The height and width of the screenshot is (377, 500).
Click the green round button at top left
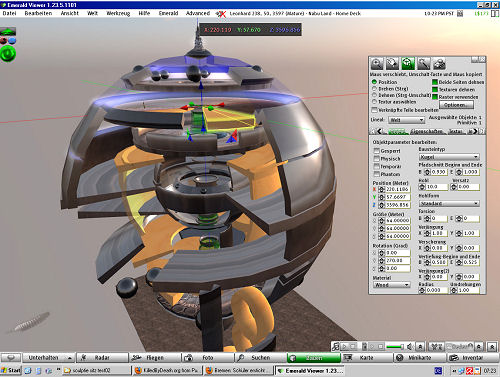point(8,54)
